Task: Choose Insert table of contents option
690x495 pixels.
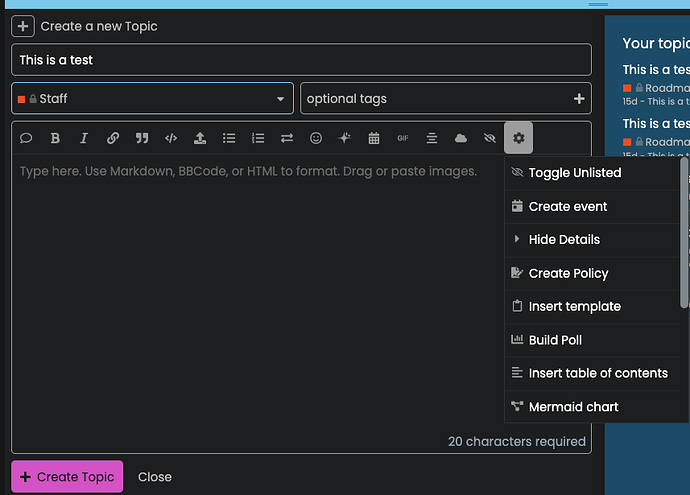Action: click(592, 374)
